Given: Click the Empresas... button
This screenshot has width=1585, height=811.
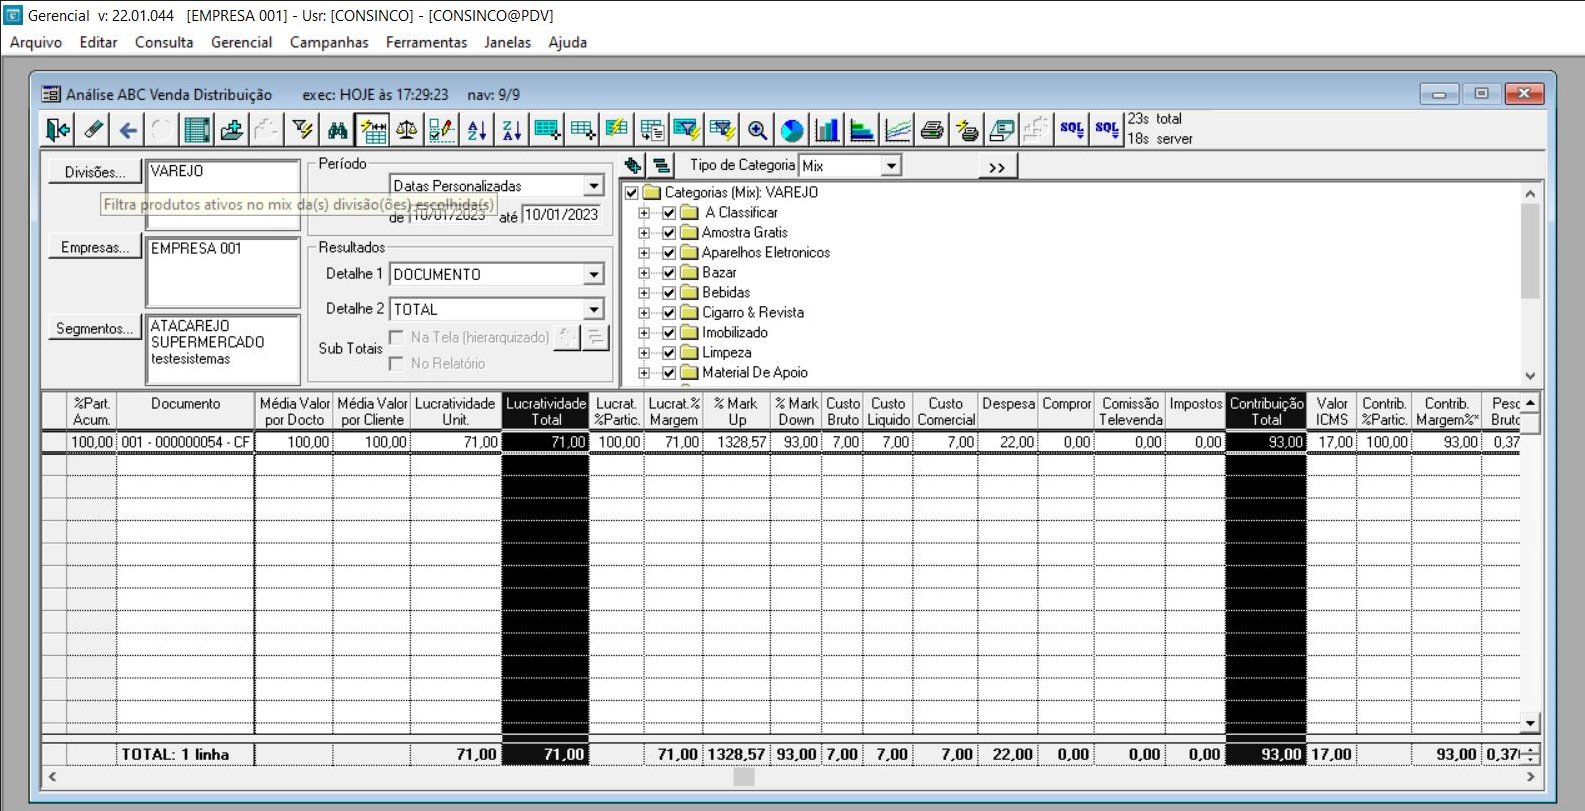Looking at the screenshot, I should (95, 248).
